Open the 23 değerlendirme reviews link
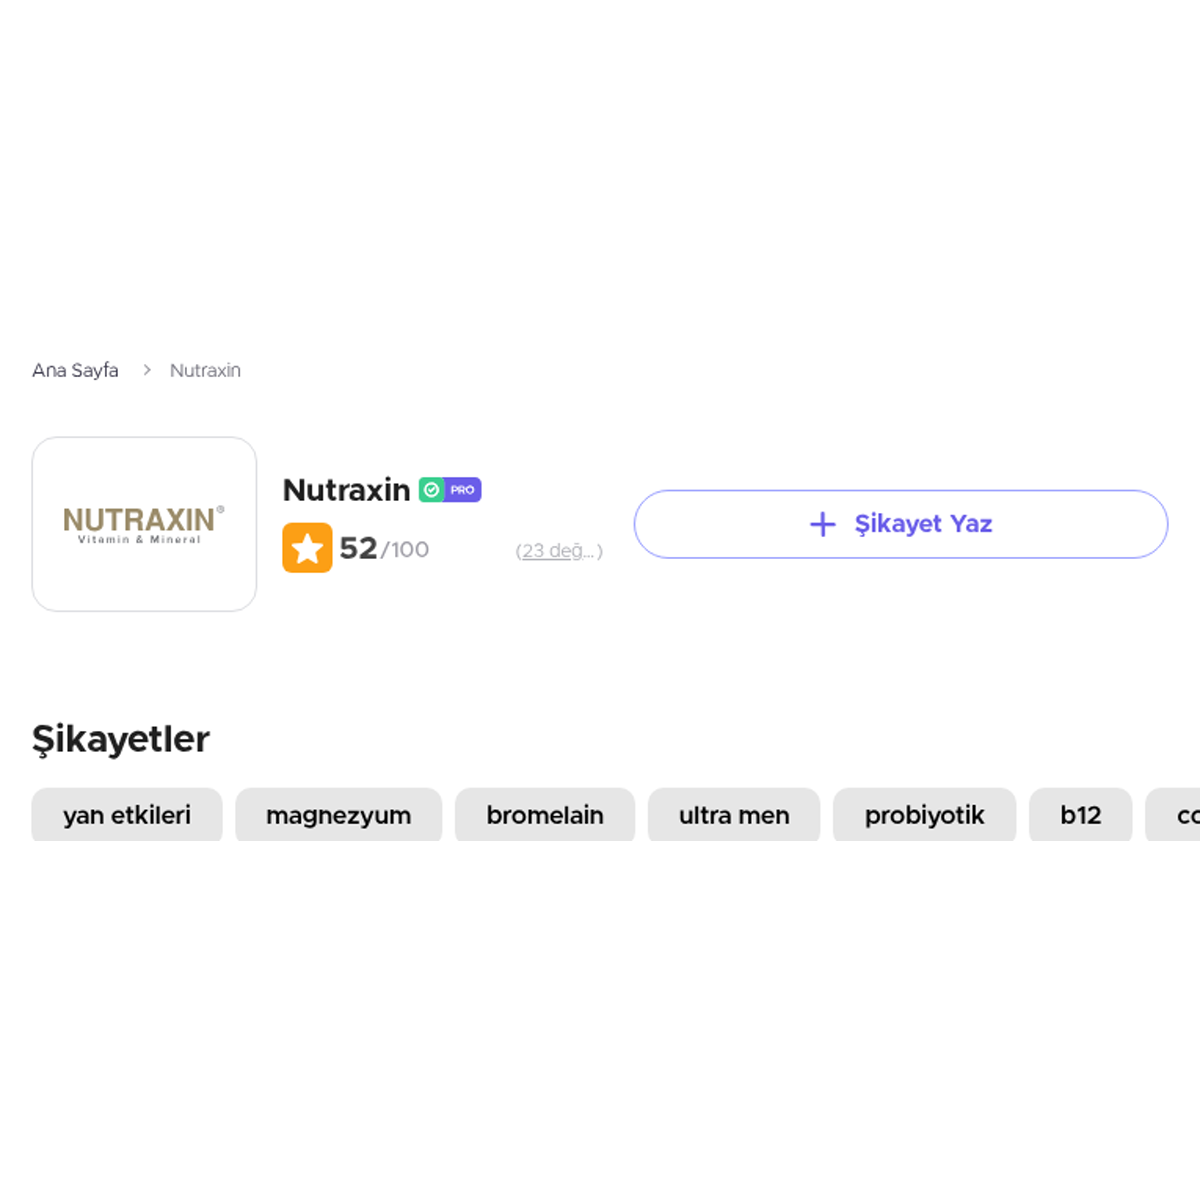Image resolution: width=1200 pixels, height=1200 pixels. [559, 551]
